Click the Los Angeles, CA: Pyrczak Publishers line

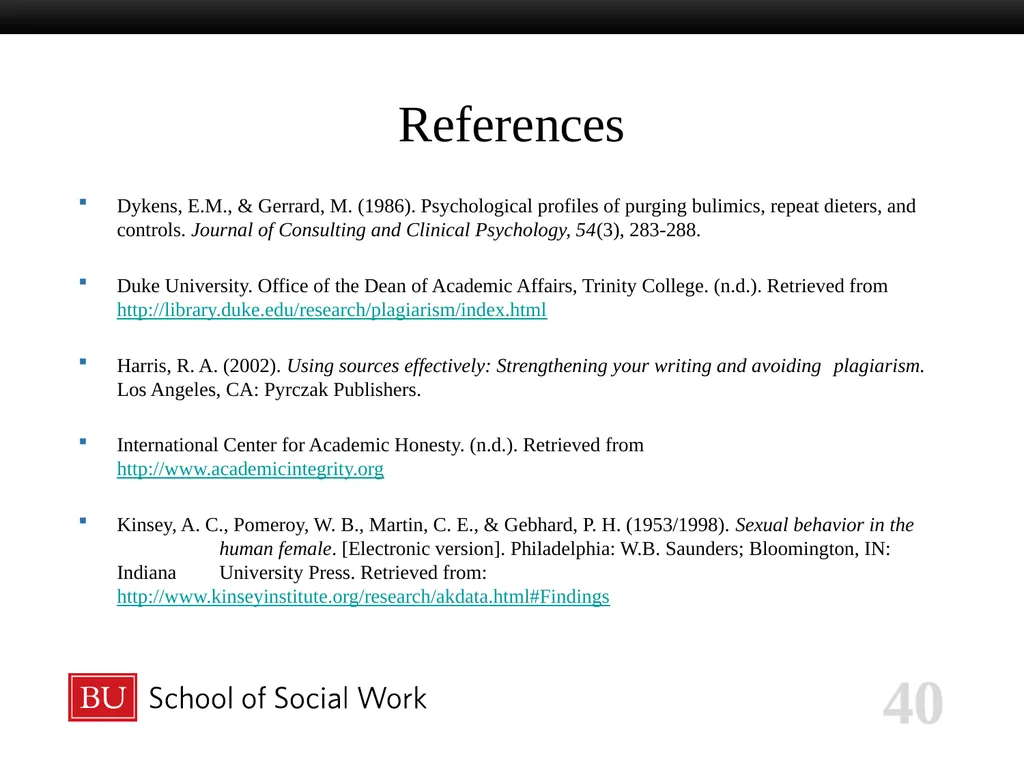tap(269, 390)
